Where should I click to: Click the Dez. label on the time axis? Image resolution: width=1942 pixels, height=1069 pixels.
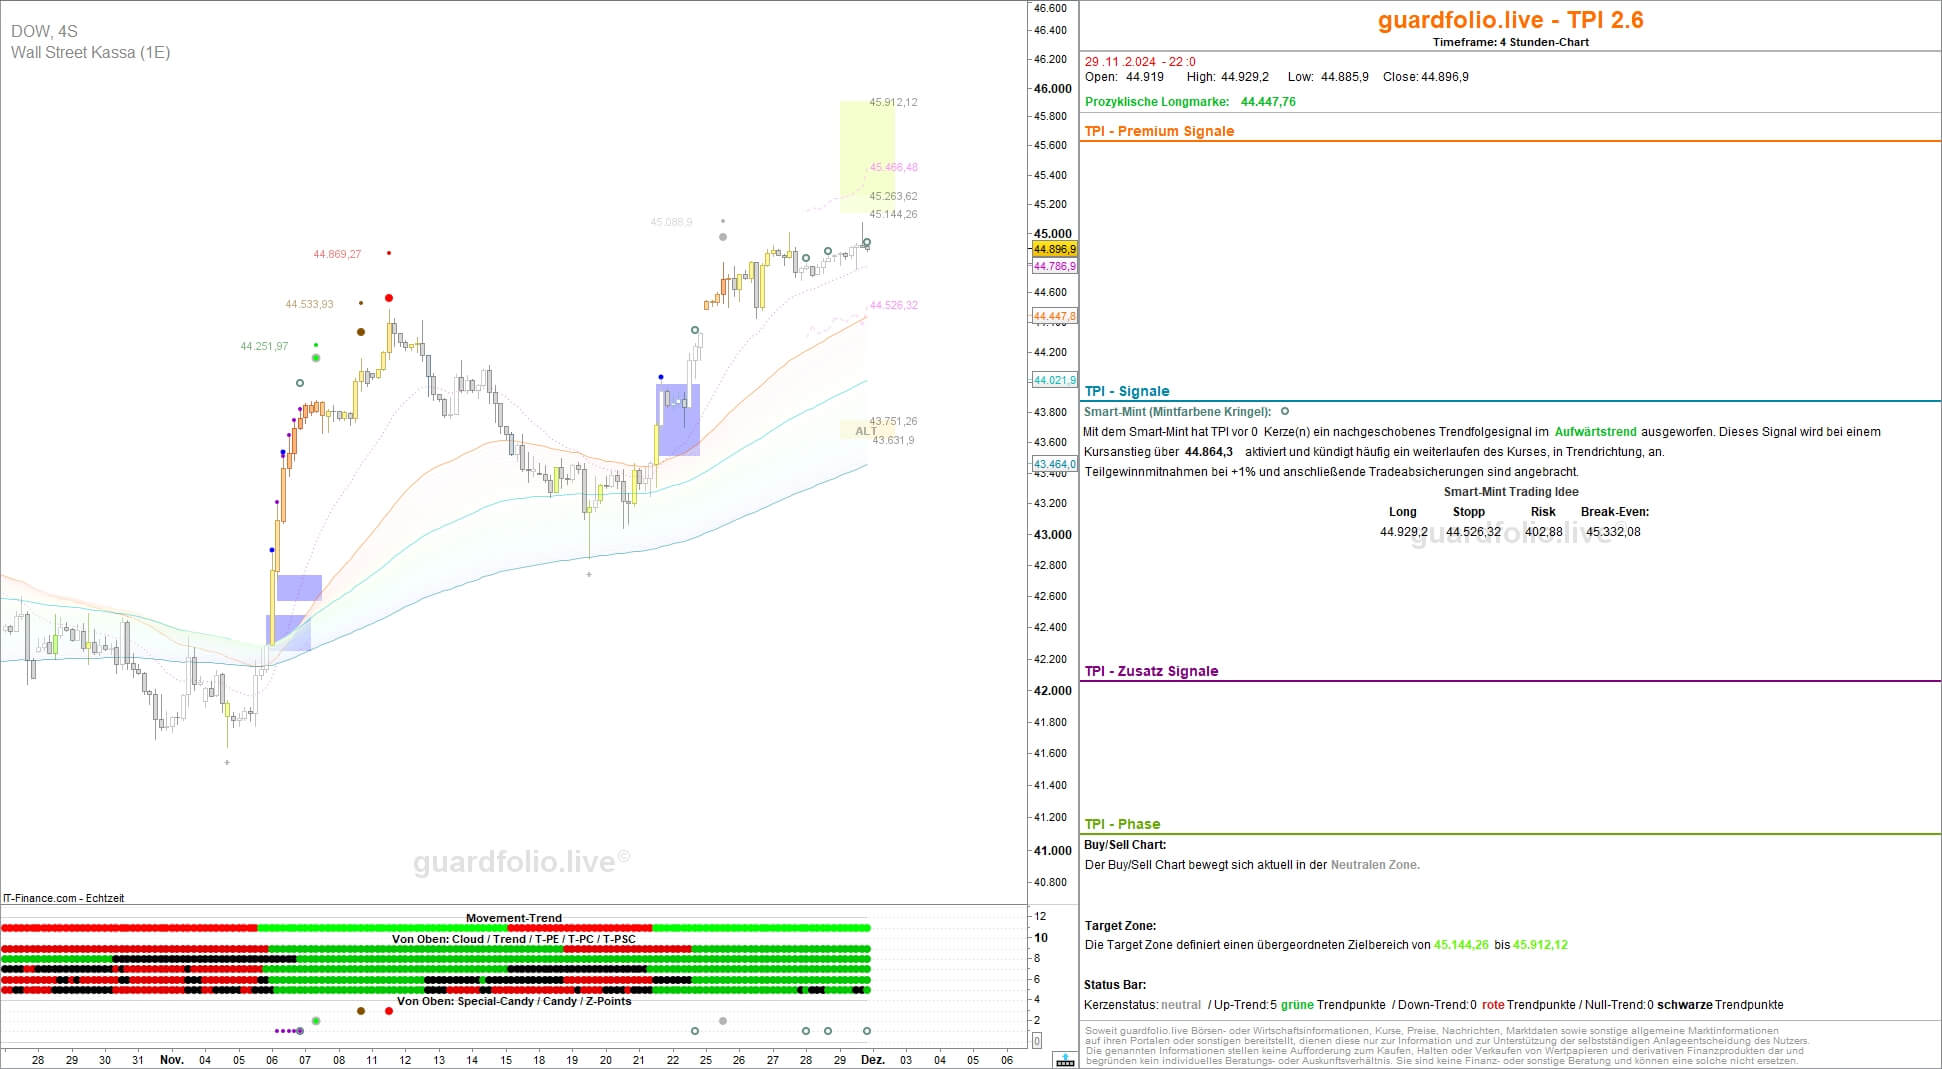pyautogui.click(x=872, y=1060)
